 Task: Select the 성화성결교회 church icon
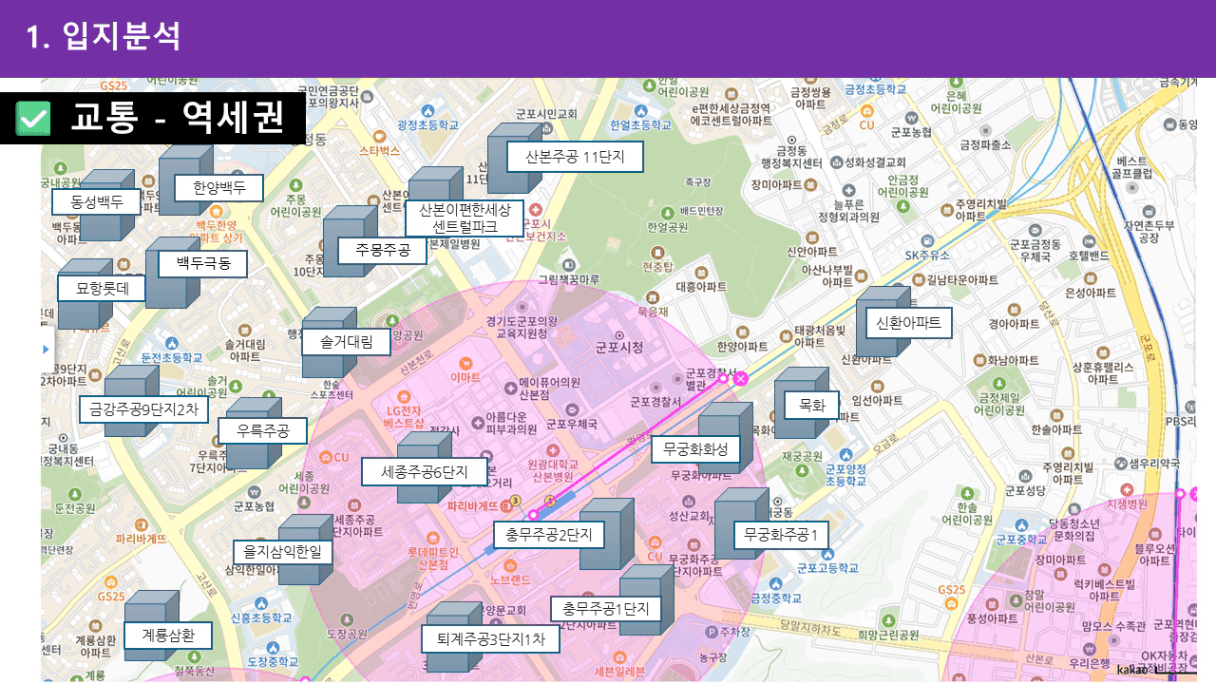(837, 161)
